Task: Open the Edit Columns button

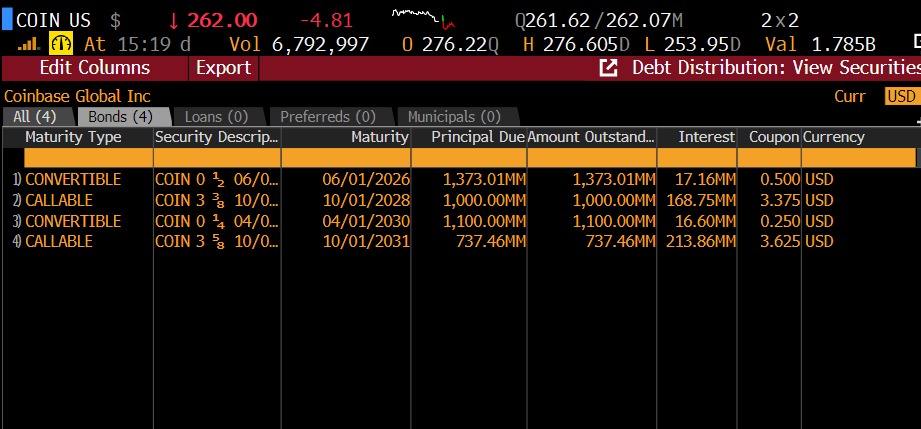Action: [x=95, y=68]
